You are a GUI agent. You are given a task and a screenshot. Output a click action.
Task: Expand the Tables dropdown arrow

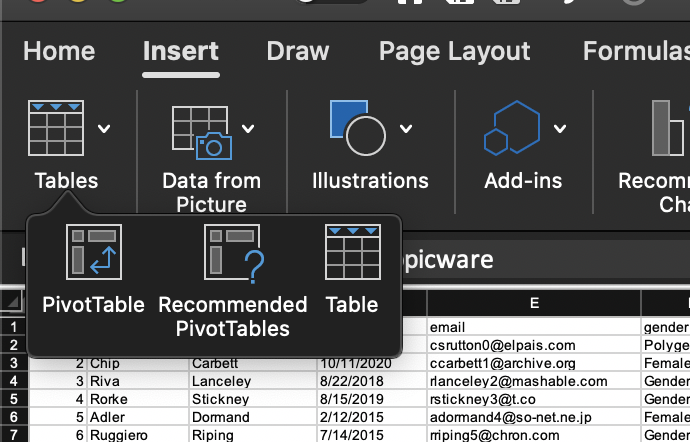click(104, 129)
